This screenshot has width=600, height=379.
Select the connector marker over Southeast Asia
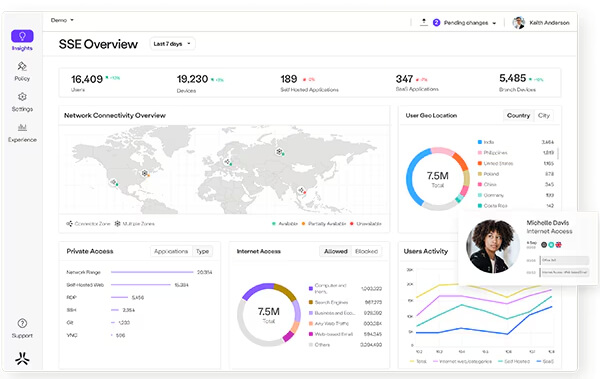coord(302,190)
